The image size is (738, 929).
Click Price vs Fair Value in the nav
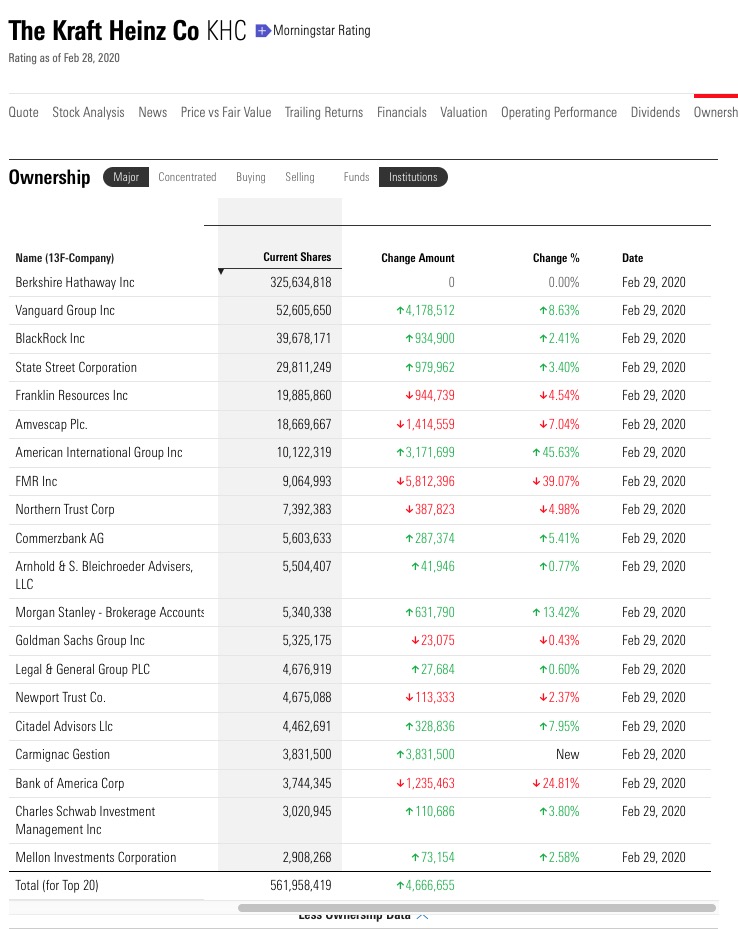coord(226,112)
